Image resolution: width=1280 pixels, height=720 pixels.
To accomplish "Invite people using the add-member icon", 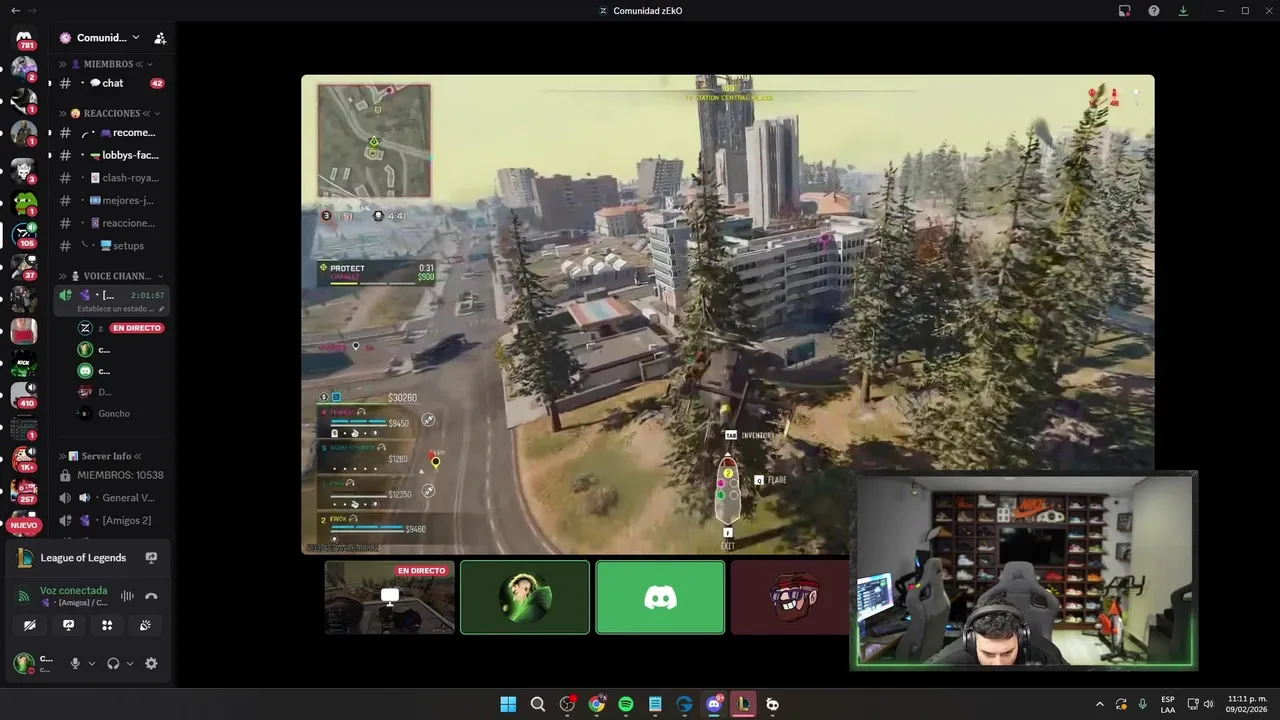I will [x=160, y=38].
